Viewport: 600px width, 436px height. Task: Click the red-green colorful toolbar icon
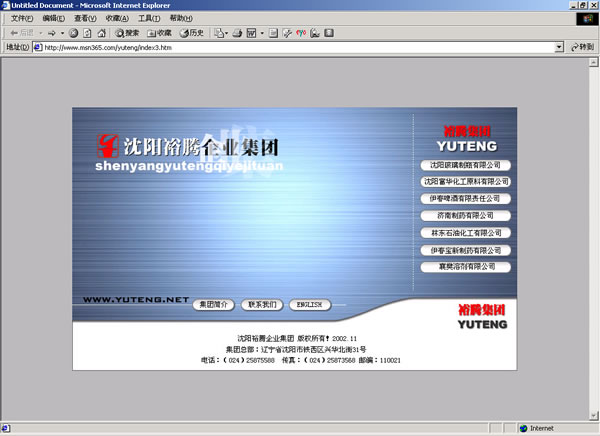click(x=301, y=33)
